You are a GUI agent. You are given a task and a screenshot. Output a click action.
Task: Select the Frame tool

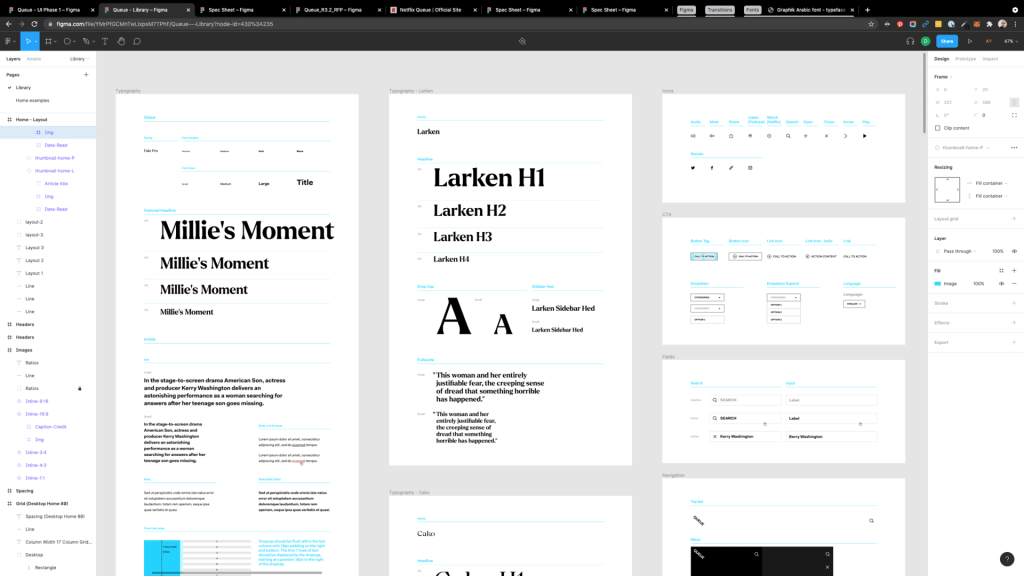click(48, 41)
